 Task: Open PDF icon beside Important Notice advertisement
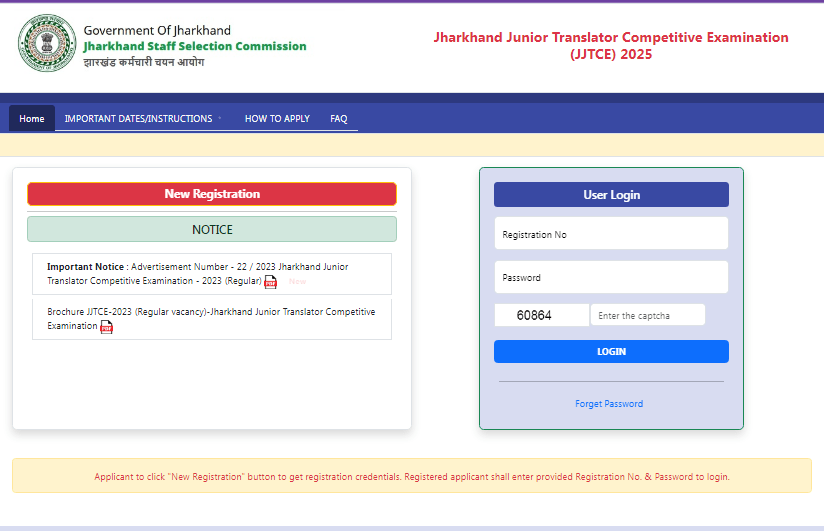click(x=270, y=282)
